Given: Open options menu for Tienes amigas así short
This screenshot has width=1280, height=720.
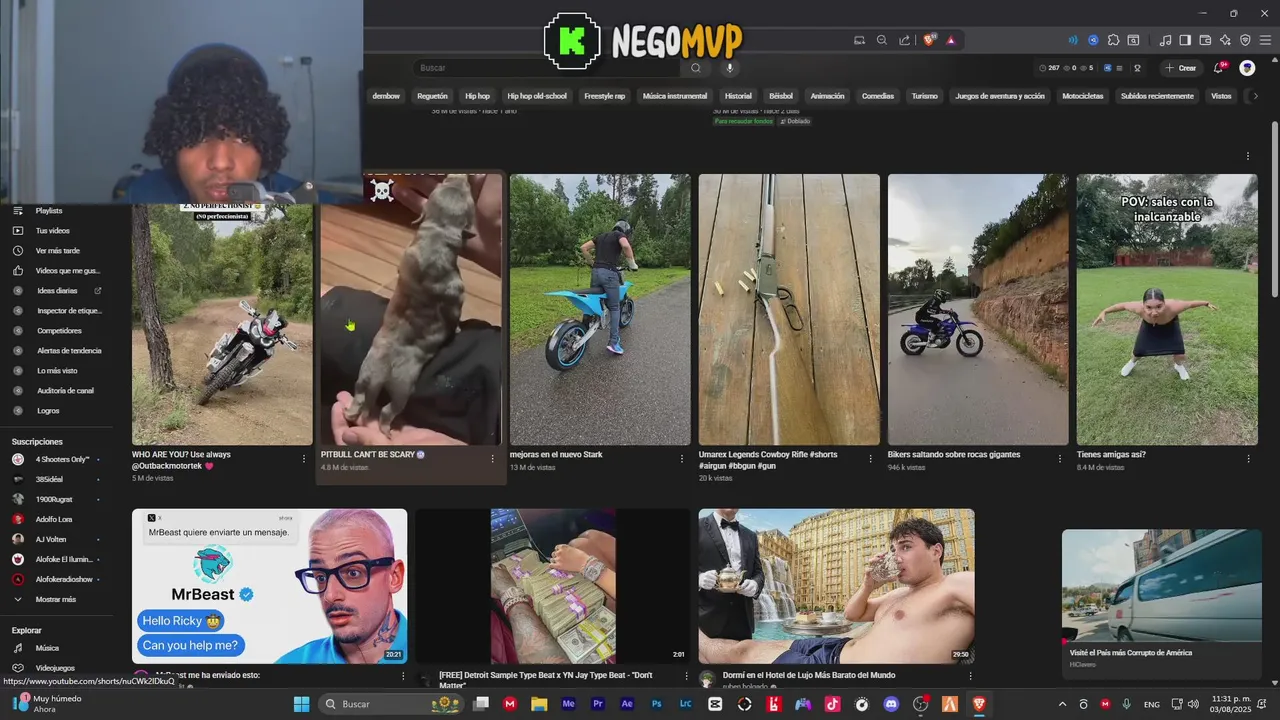Looking at the screenshot, I should tap(1248, 458).
